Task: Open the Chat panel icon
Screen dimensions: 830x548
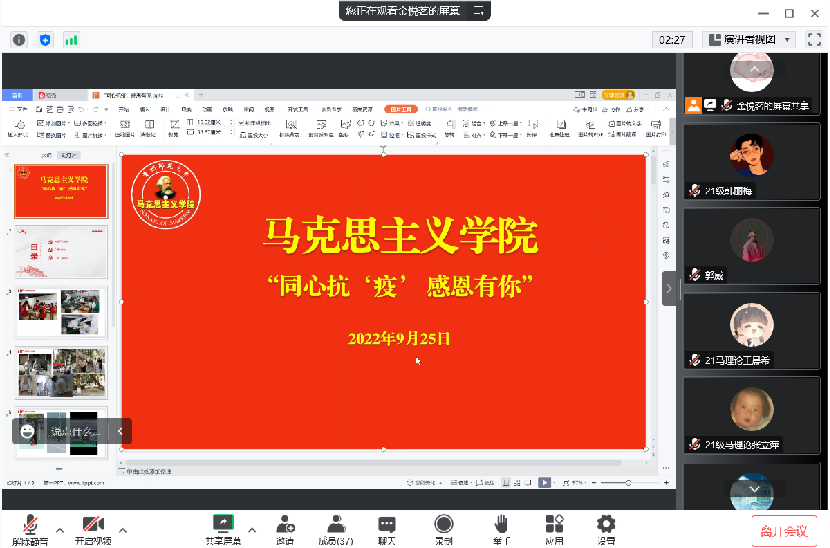Action: coord(387,525)
